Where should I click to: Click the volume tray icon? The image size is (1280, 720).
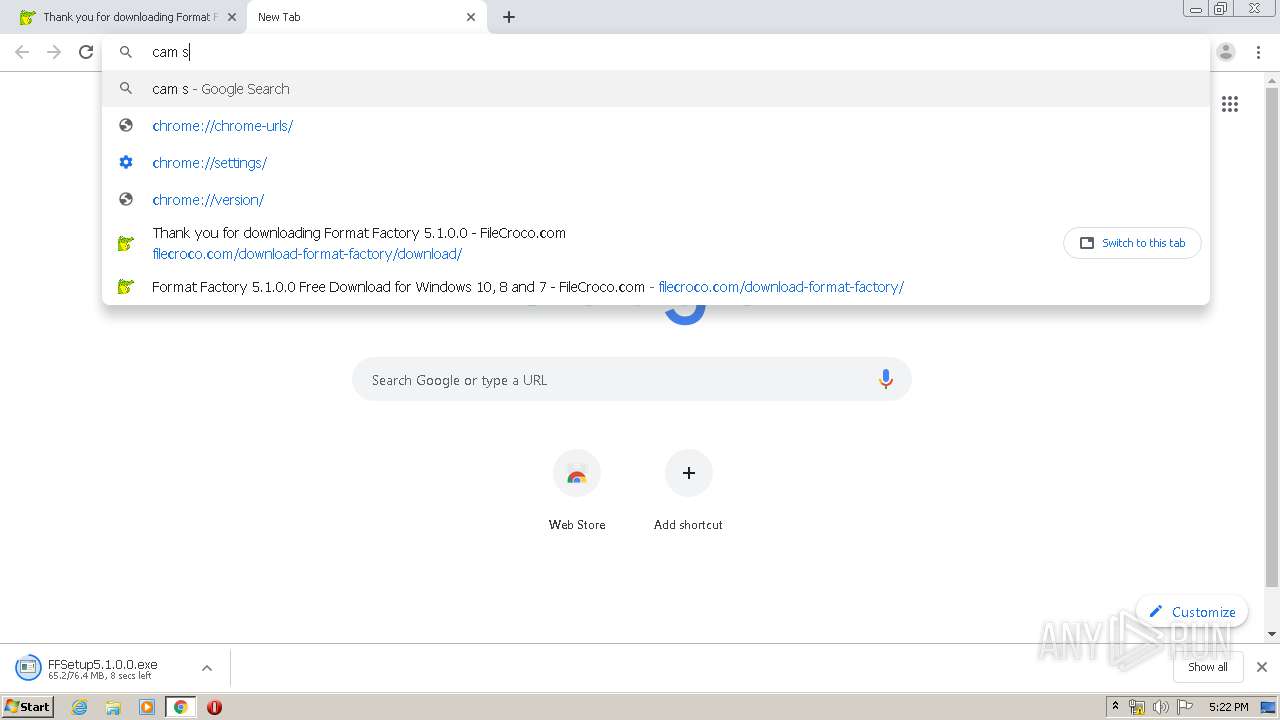(x=1160, y=707)
